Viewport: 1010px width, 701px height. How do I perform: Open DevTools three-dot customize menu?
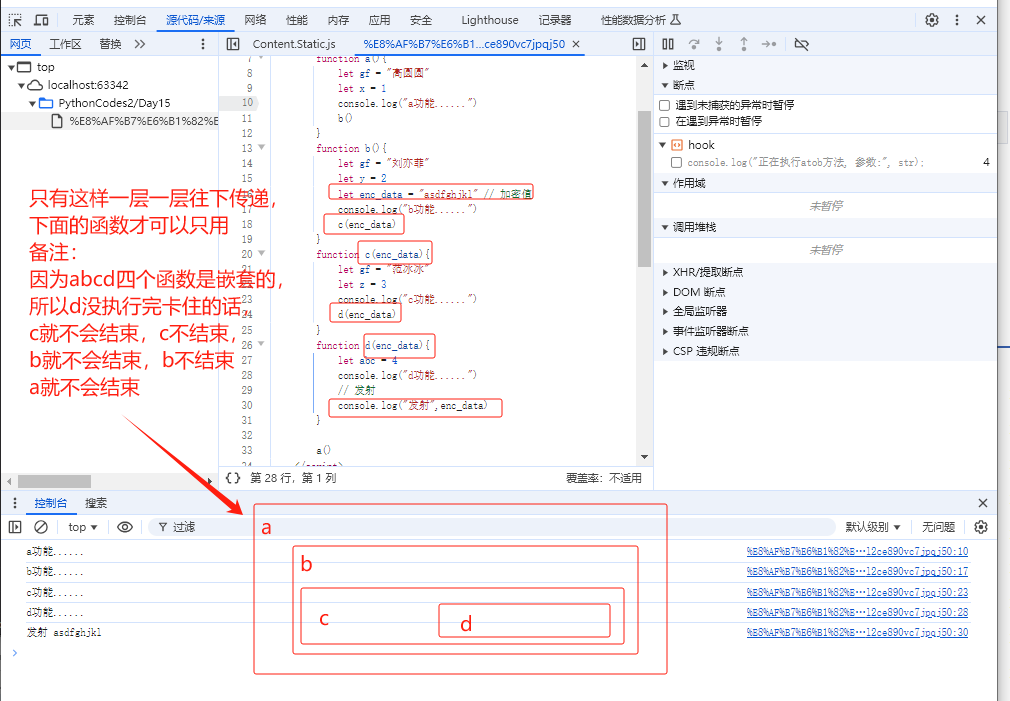pyautogui.click(x=957, y=20)
